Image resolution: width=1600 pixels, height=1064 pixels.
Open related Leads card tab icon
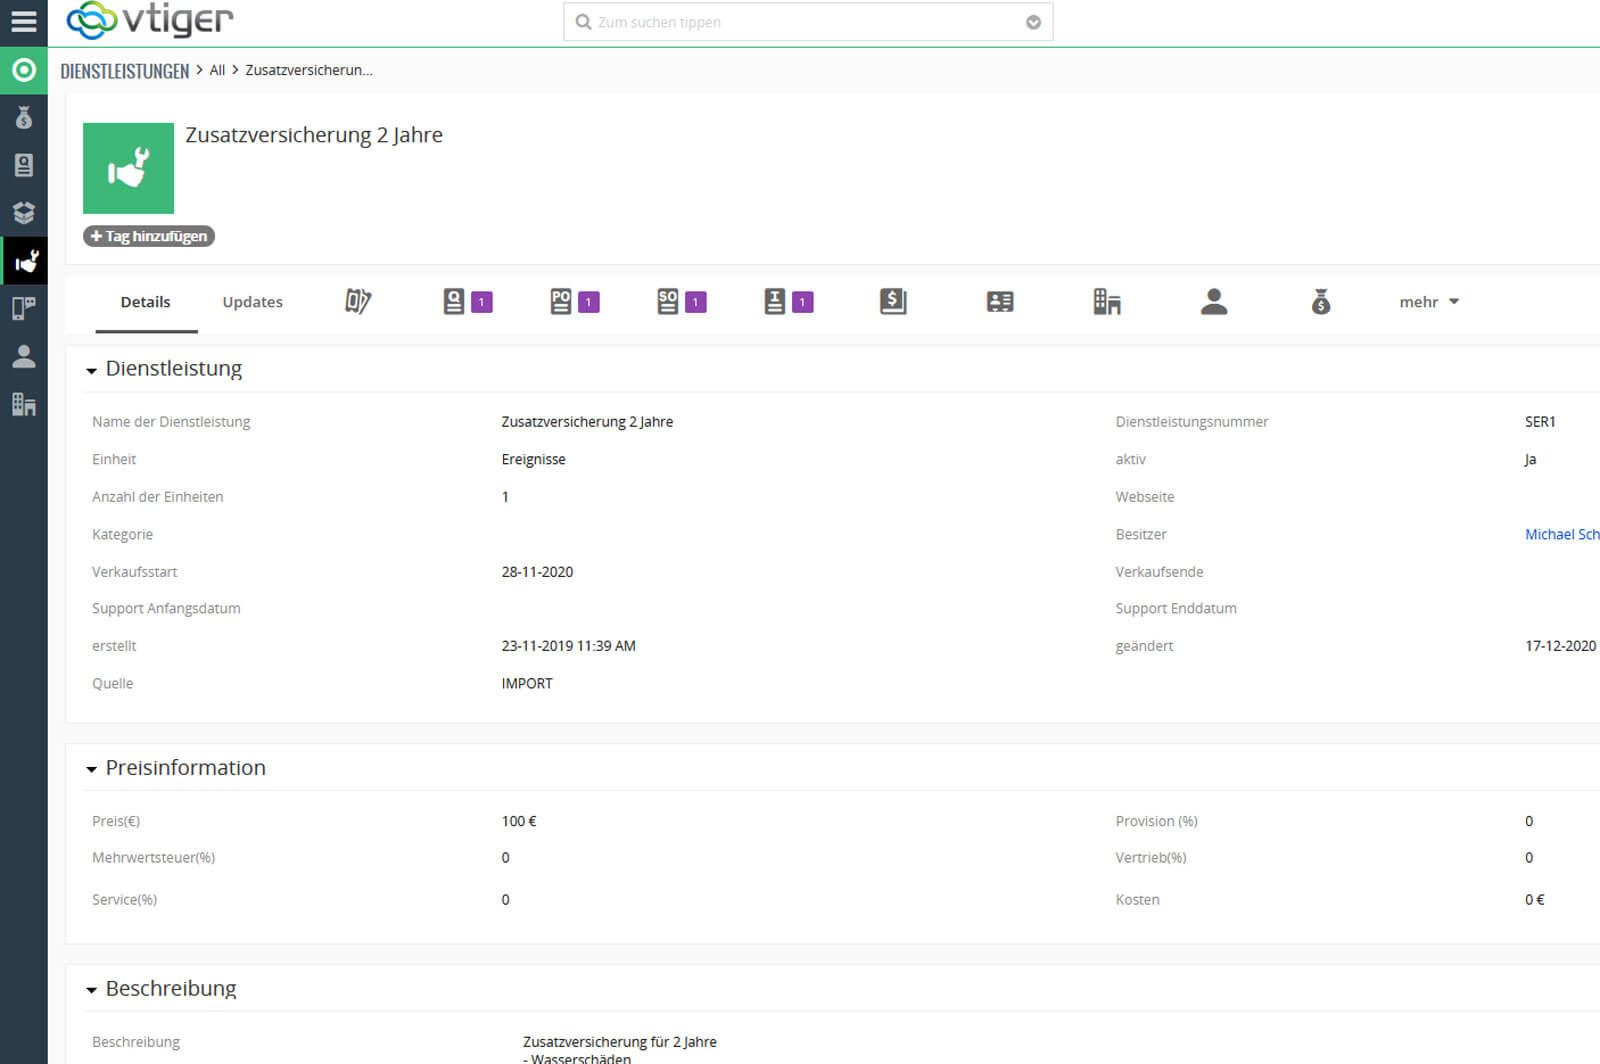tap(1000, 301)
